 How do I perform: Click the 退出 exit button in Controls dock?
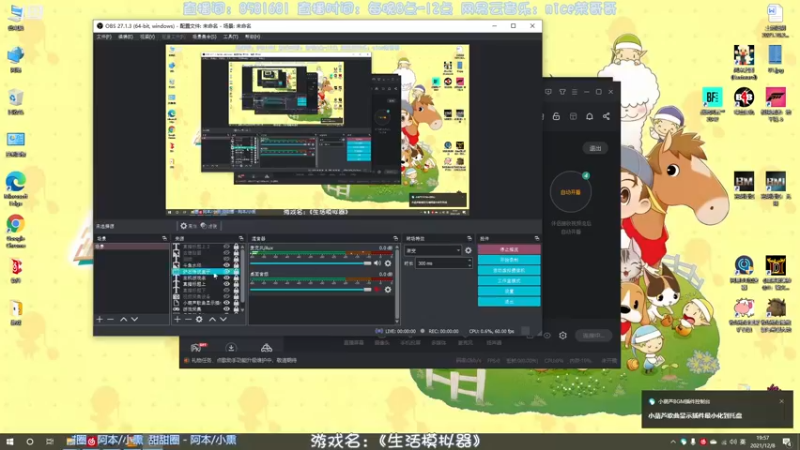click(x=509, y=302)
